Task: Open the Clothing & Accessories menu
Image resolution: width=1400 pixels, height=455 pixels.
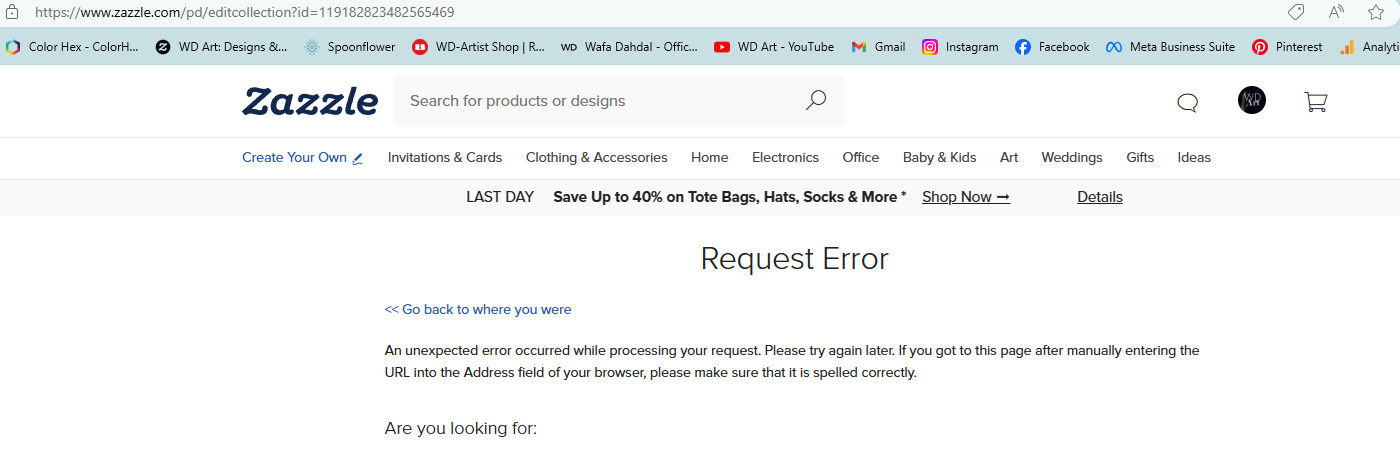Action: [x=597, y=157]
